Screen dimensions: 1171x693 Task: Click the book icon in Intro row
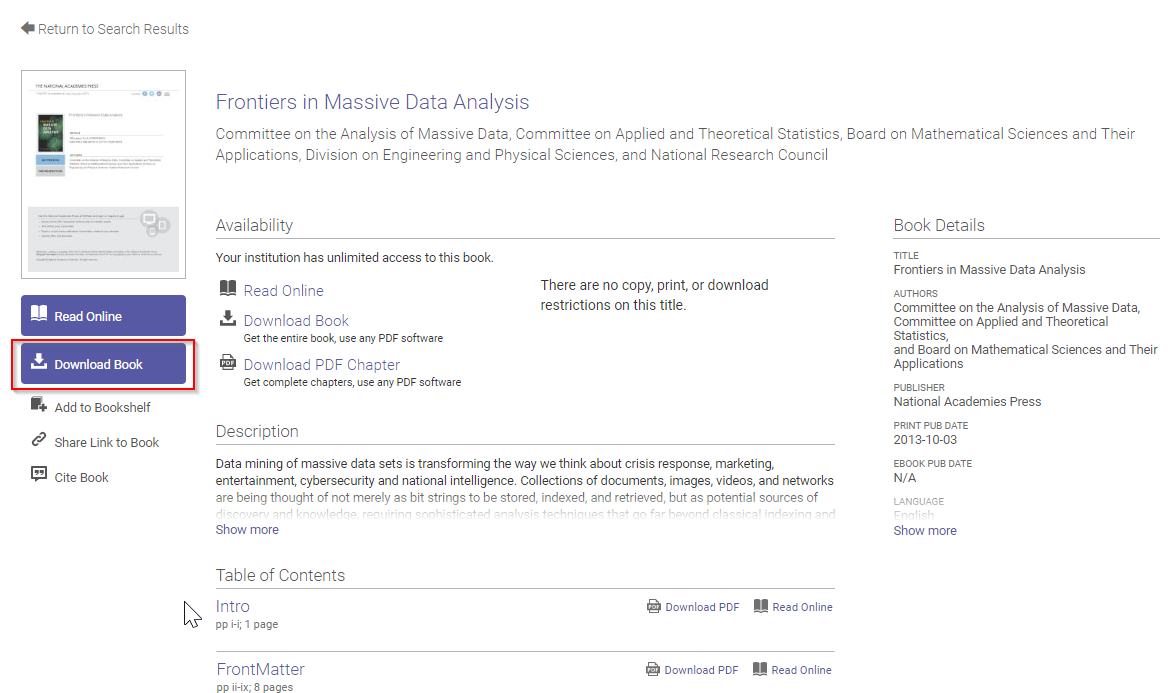pos(761,606)
